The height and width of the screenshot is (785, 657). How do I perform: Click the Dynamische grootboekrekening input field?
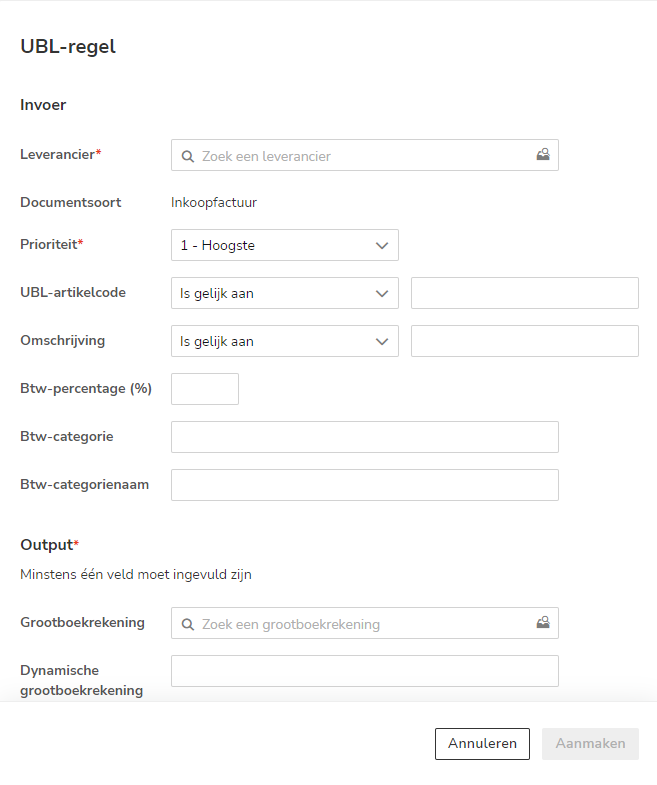364,671
